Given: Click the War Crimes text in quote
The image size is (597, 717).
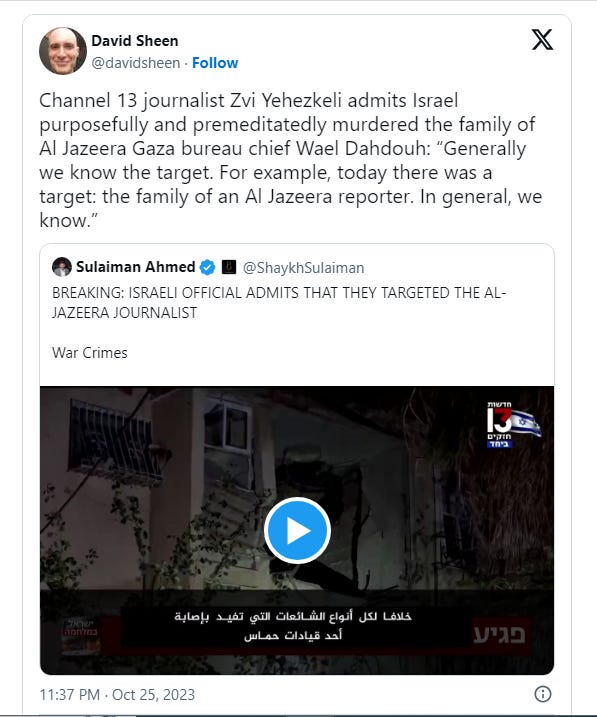Looking at the screenshot, I should [90, 353].
